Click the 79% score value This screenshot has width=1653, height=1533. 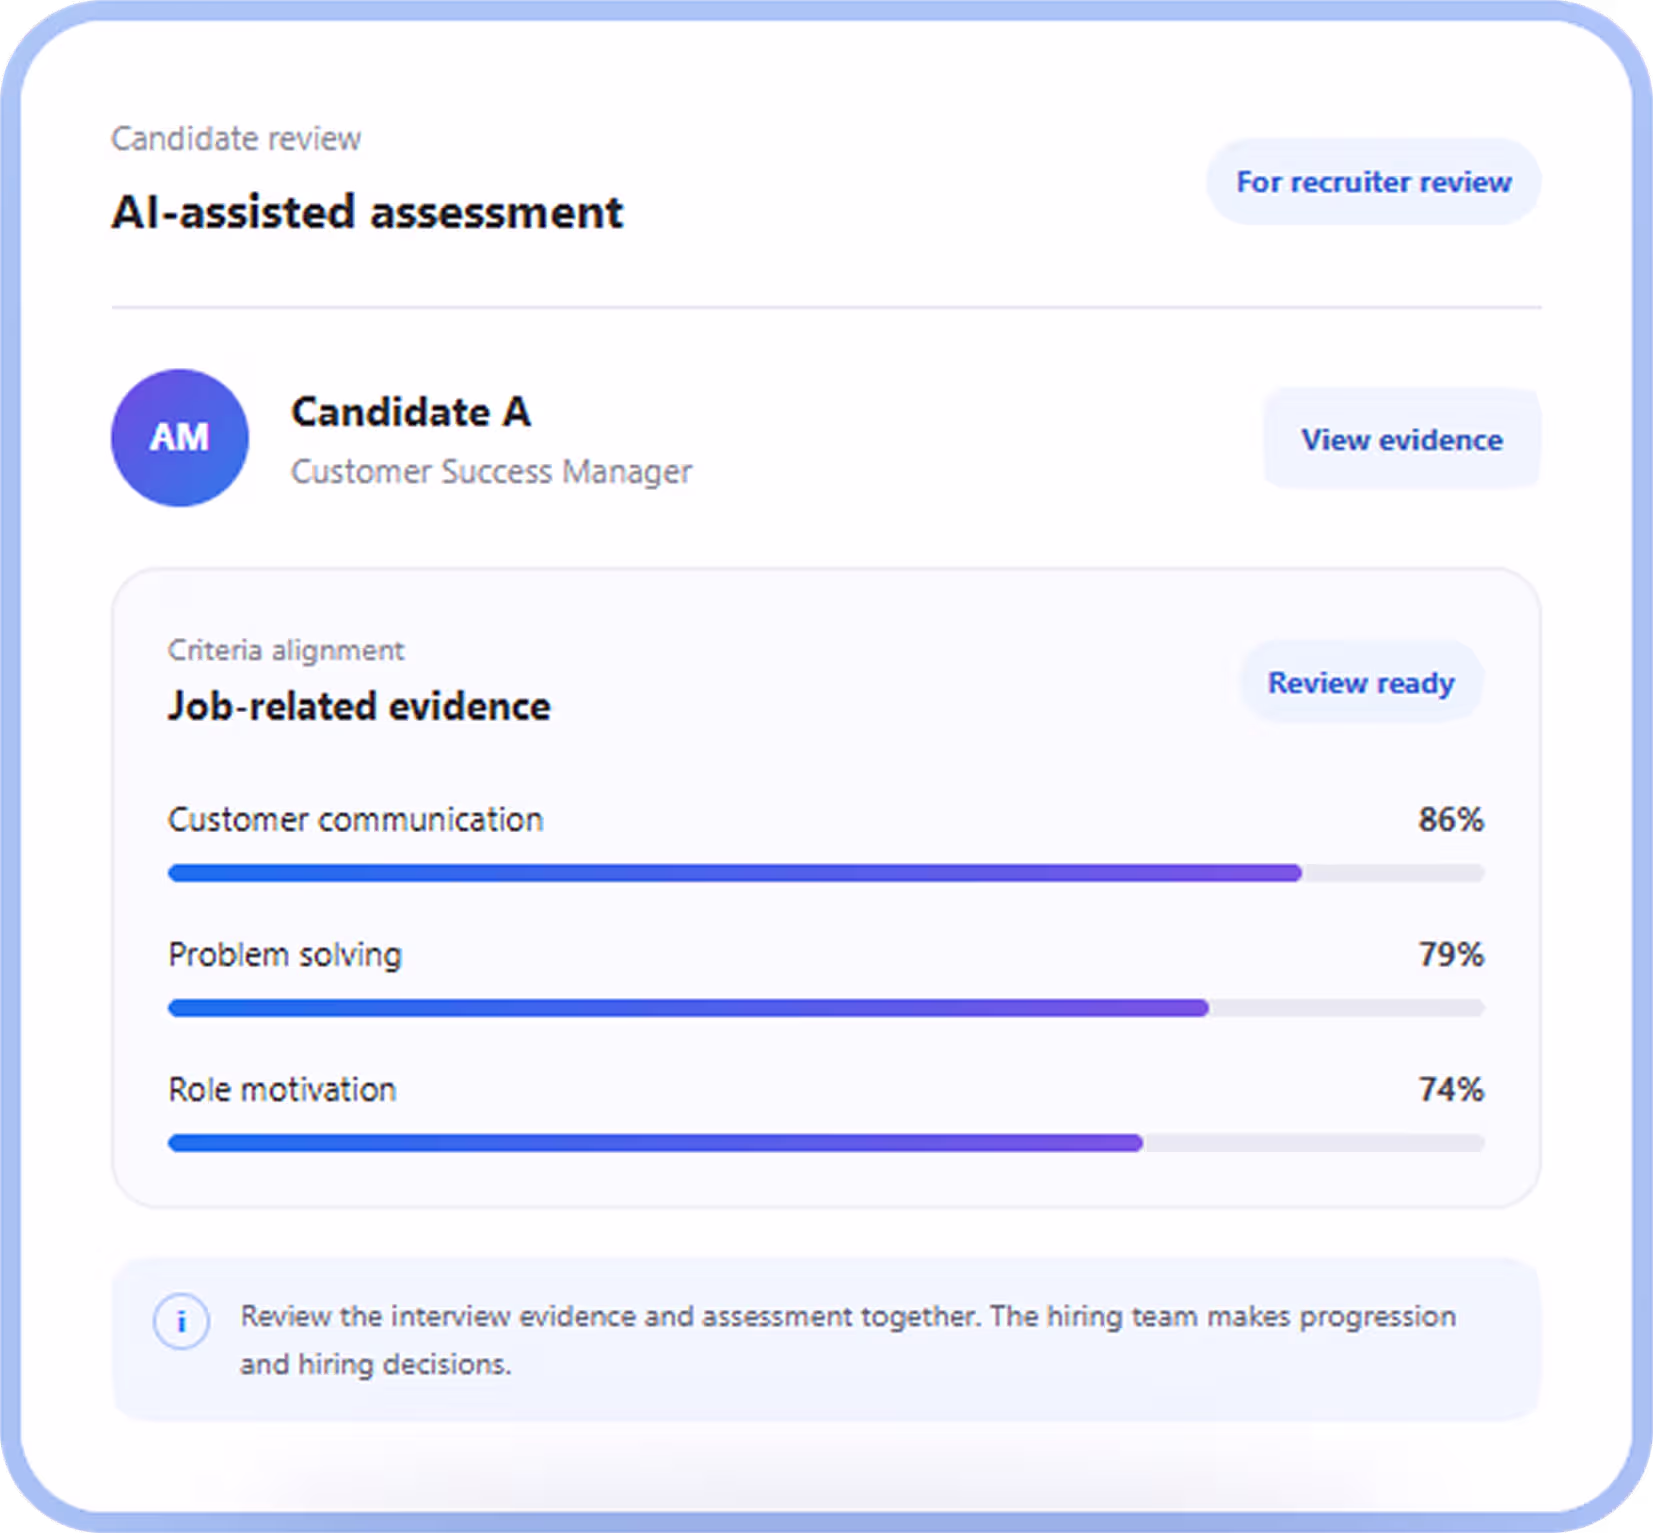point(1451,955)
